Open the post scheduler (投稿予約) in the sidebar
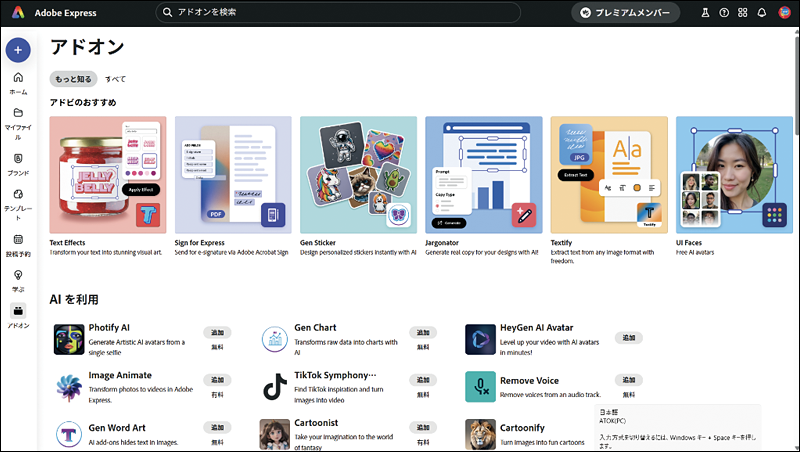The width and height of the screenshot is (800, 452). 18,245
